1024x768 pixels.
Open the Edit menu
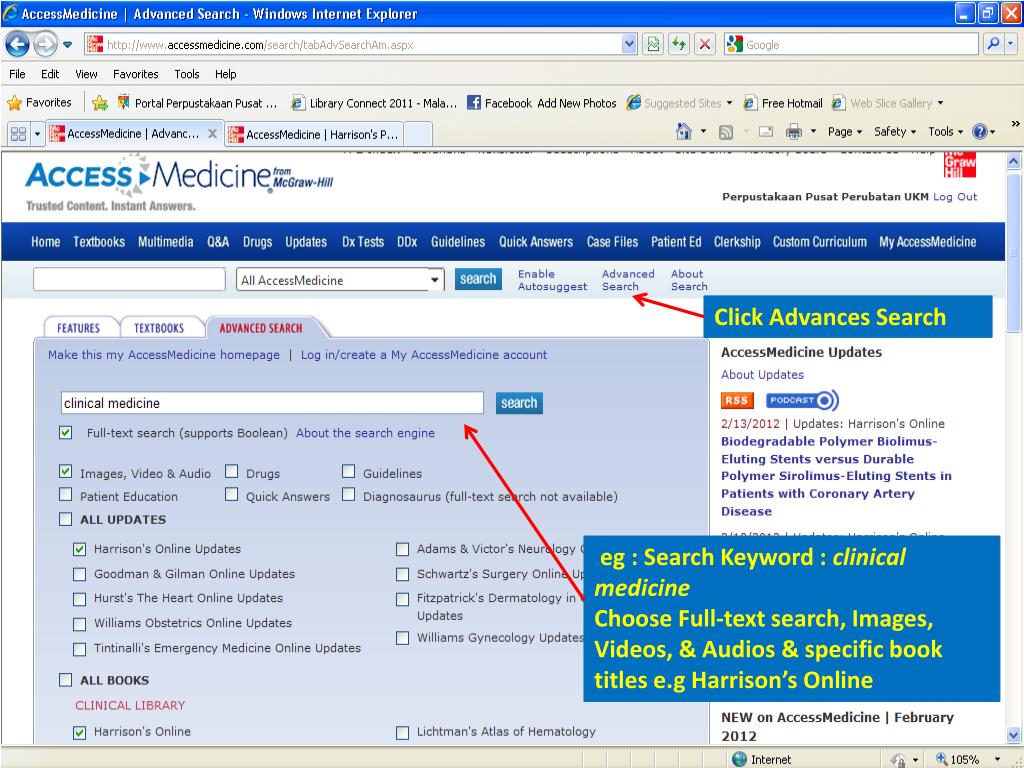[x=50, y=74]
